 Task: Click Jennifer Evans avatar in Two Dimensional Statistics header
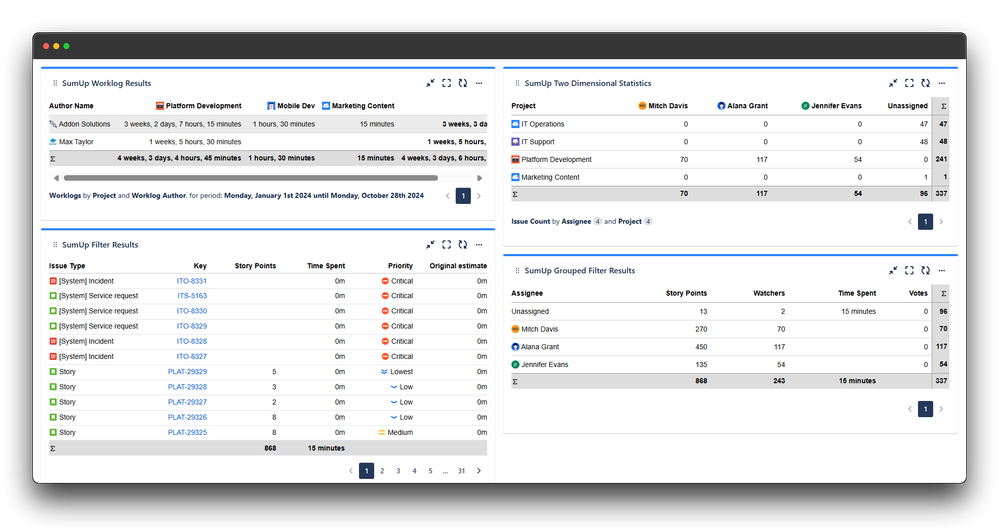coord(805,106)
